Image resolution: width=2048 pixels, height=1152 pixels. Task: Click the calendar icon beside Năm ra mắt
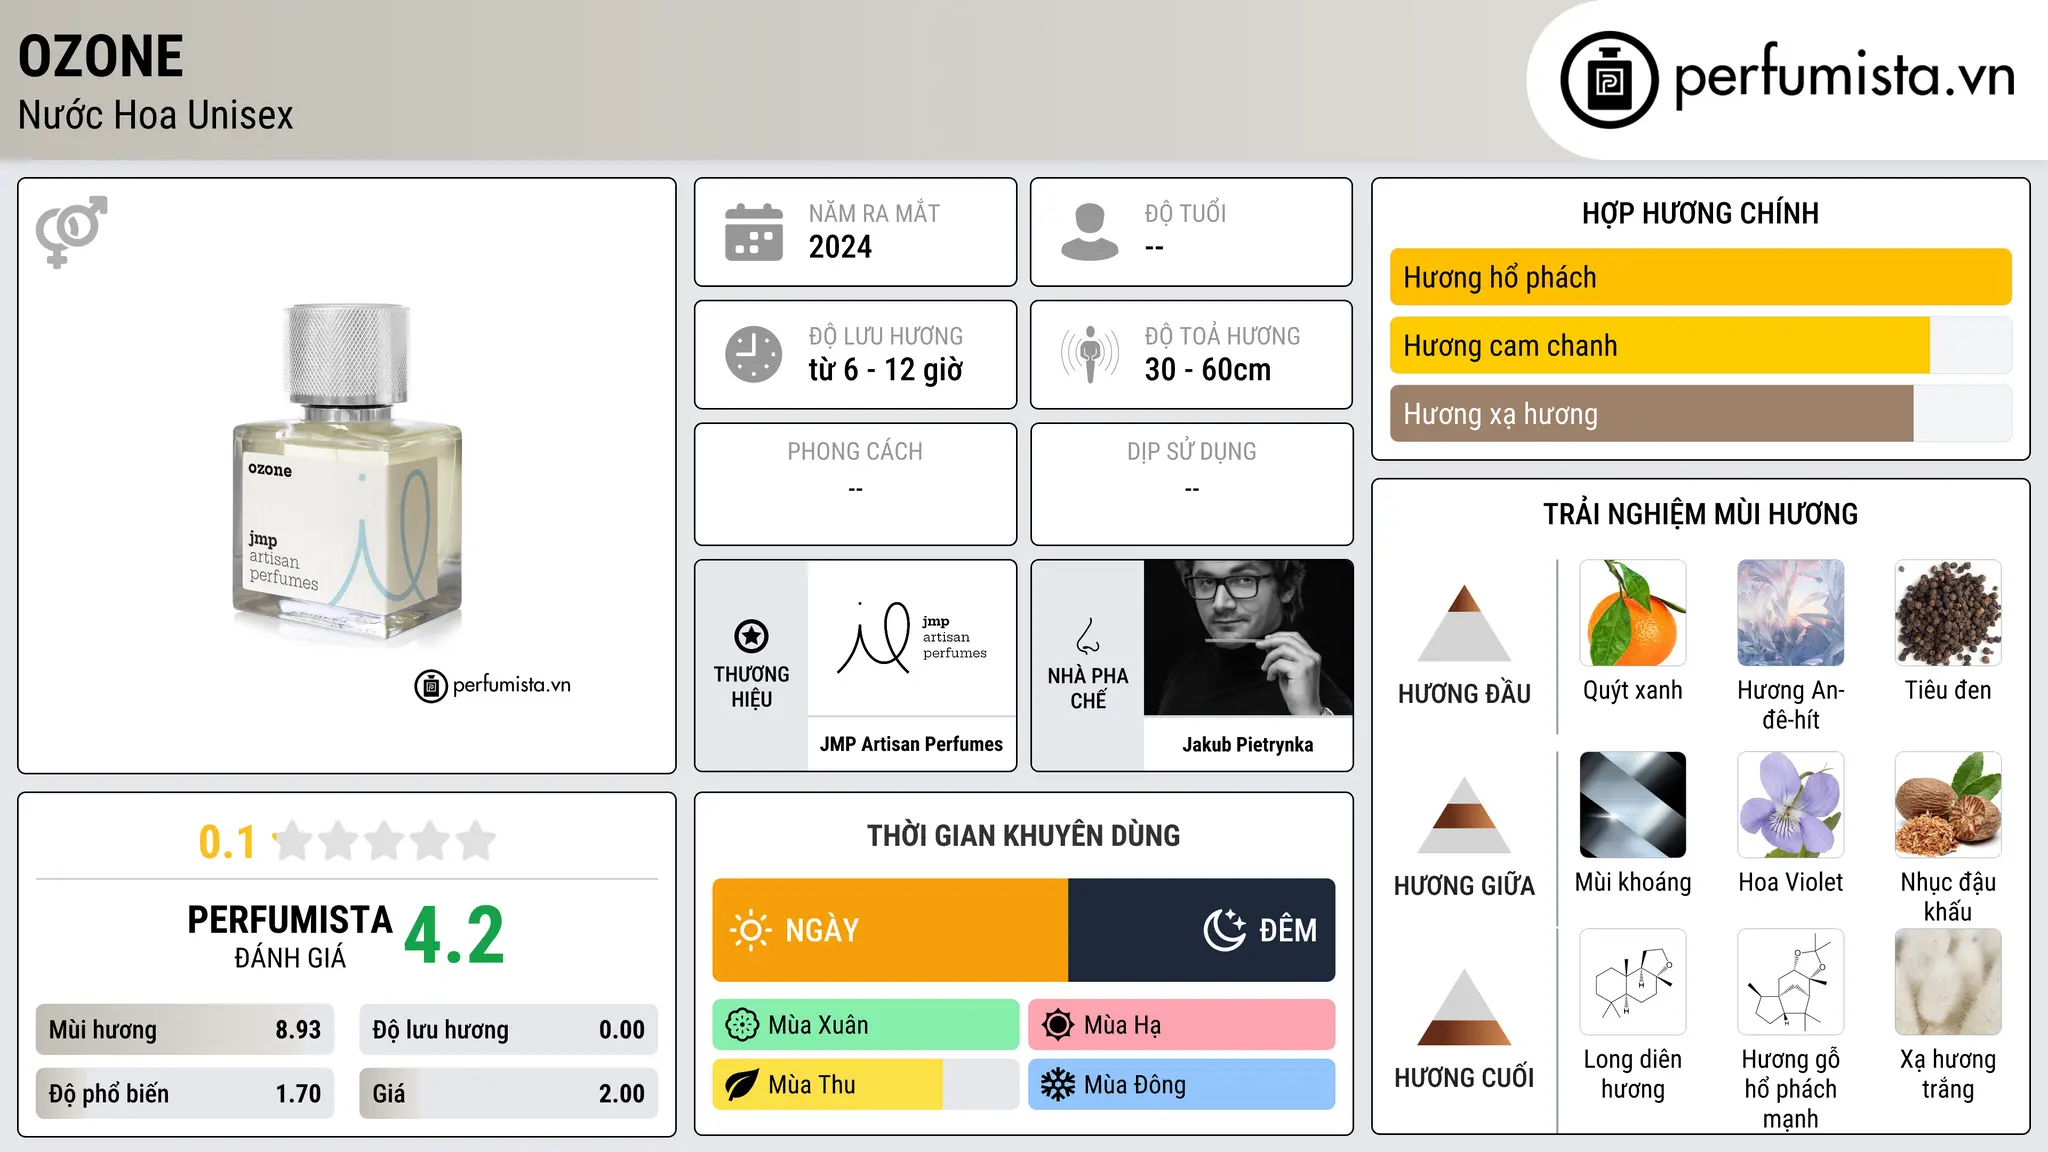(x=753, y=232)
